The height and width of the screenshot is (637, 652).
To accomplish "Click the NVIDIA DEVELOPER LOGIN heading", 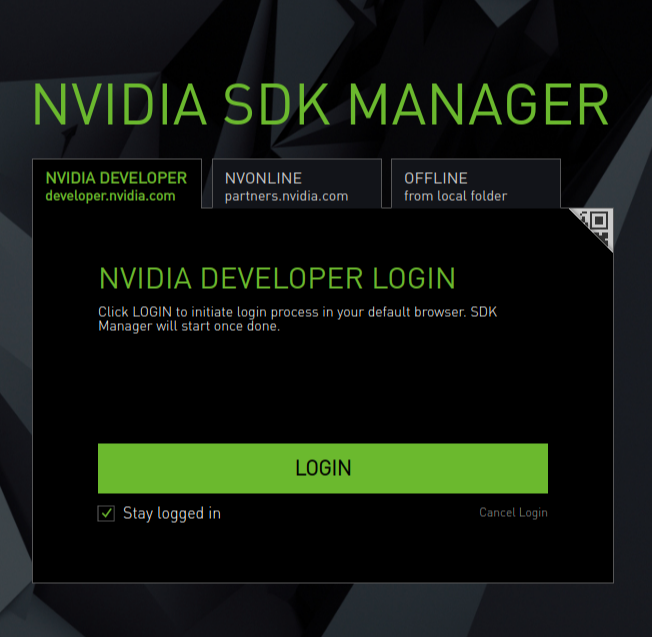I will pos(277,278).
